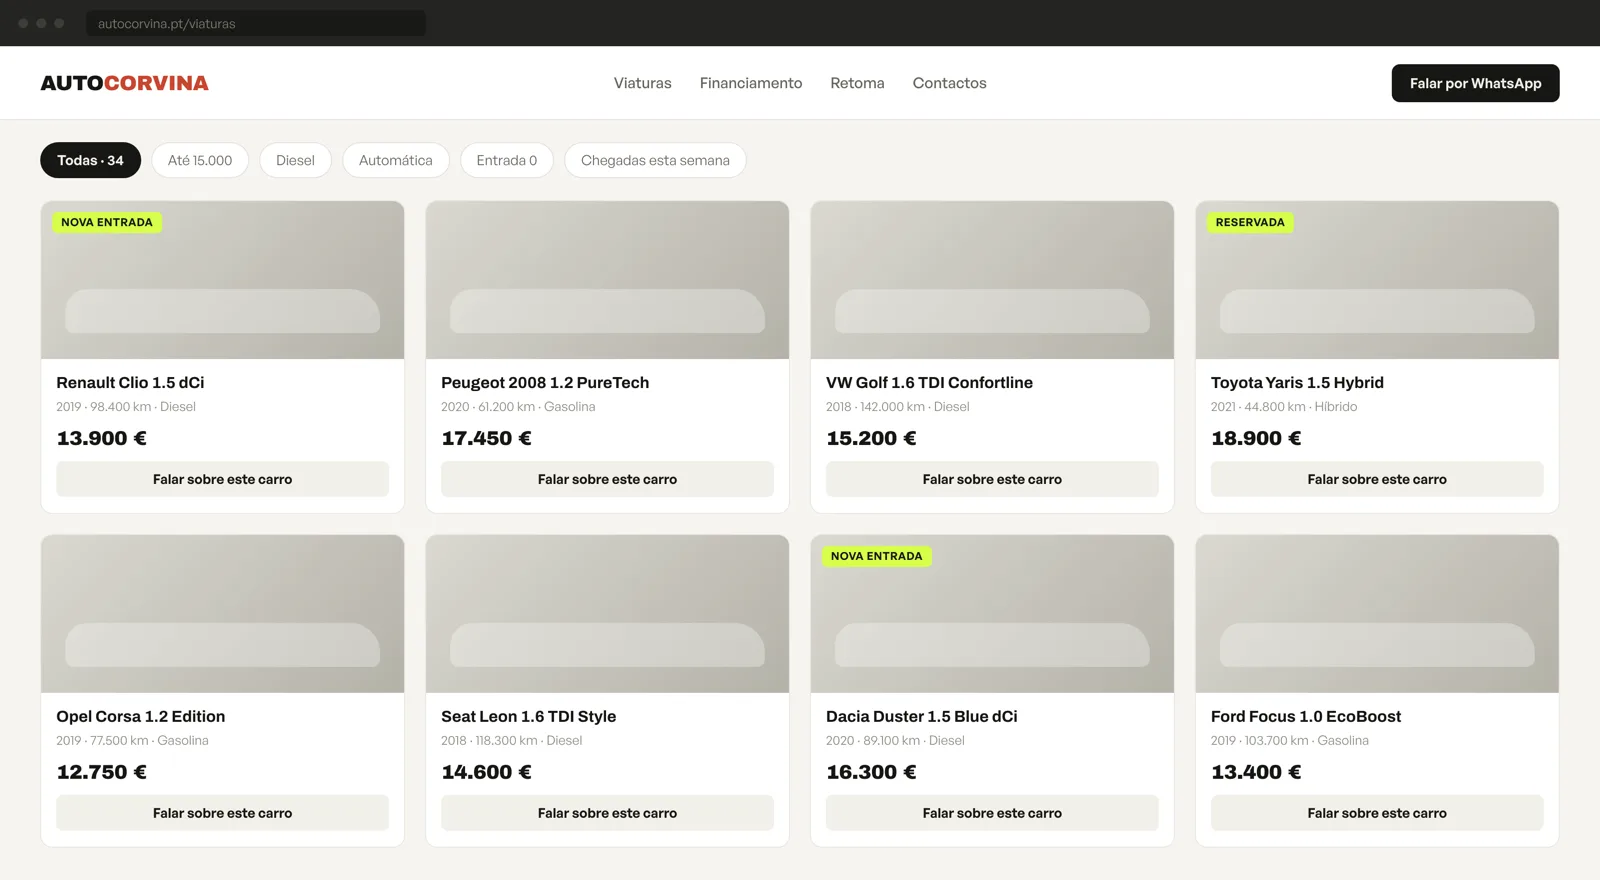Navigate to Contactos
Screen dimensions: 1600x880
tap(949, 83)
